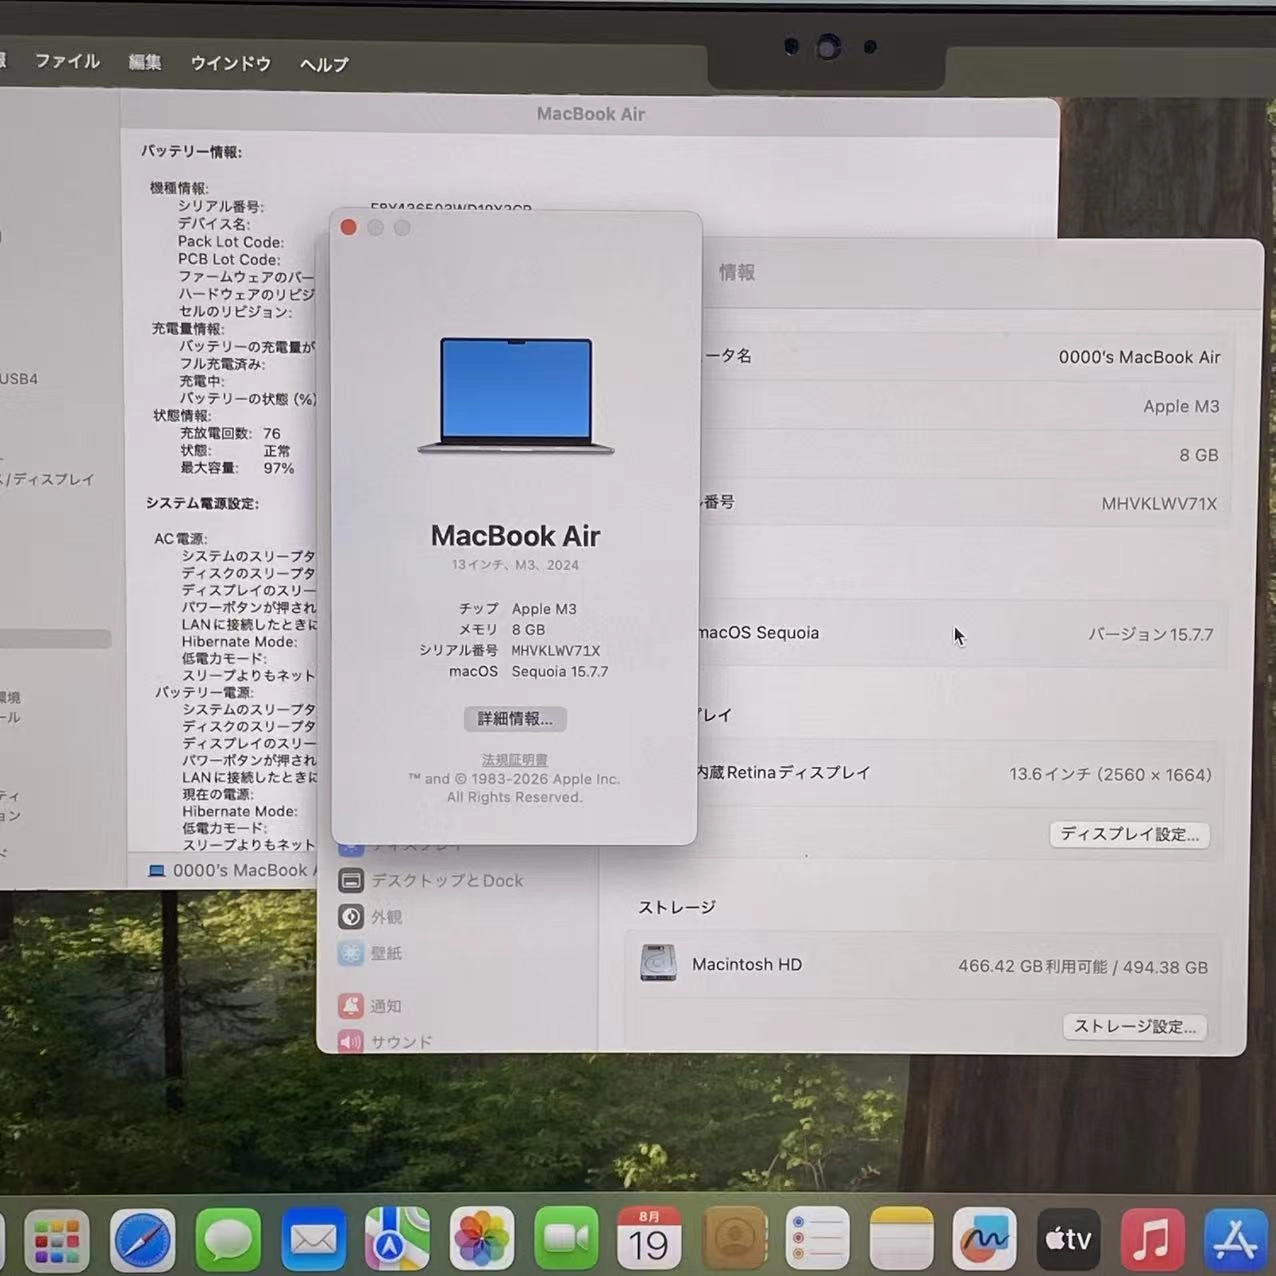Click the 内蔵Retinaディスプレイ label
This screenshot has height=1276, width=1276.
784,772
